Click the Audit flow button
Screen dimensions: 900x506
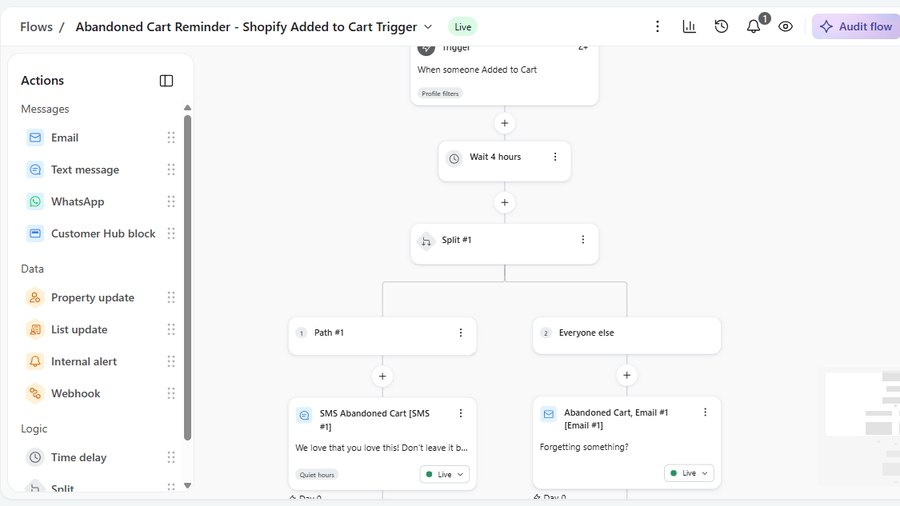(856, 26)
